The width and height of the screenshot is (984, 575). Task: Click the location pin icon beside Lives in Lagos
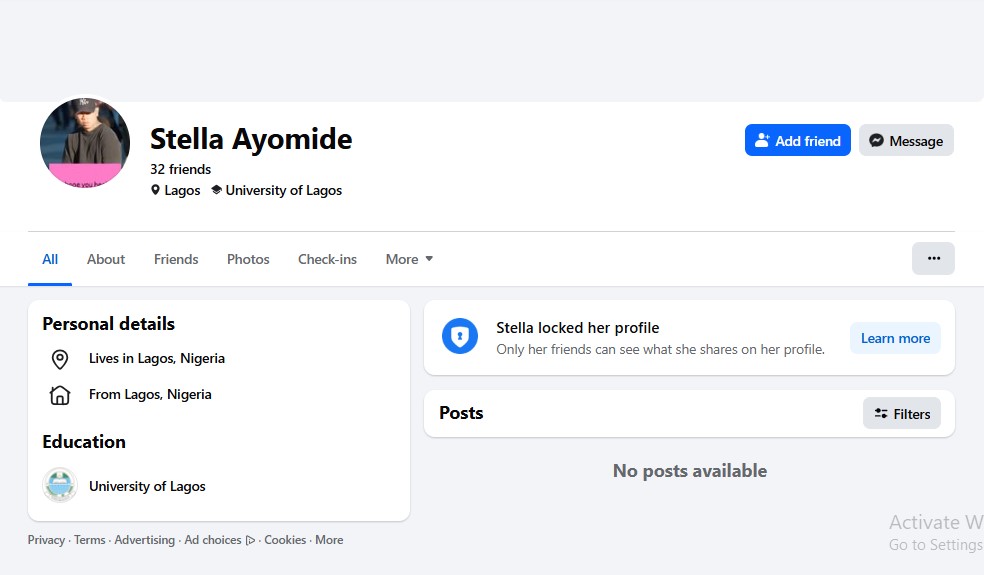[x=60, y=359]
